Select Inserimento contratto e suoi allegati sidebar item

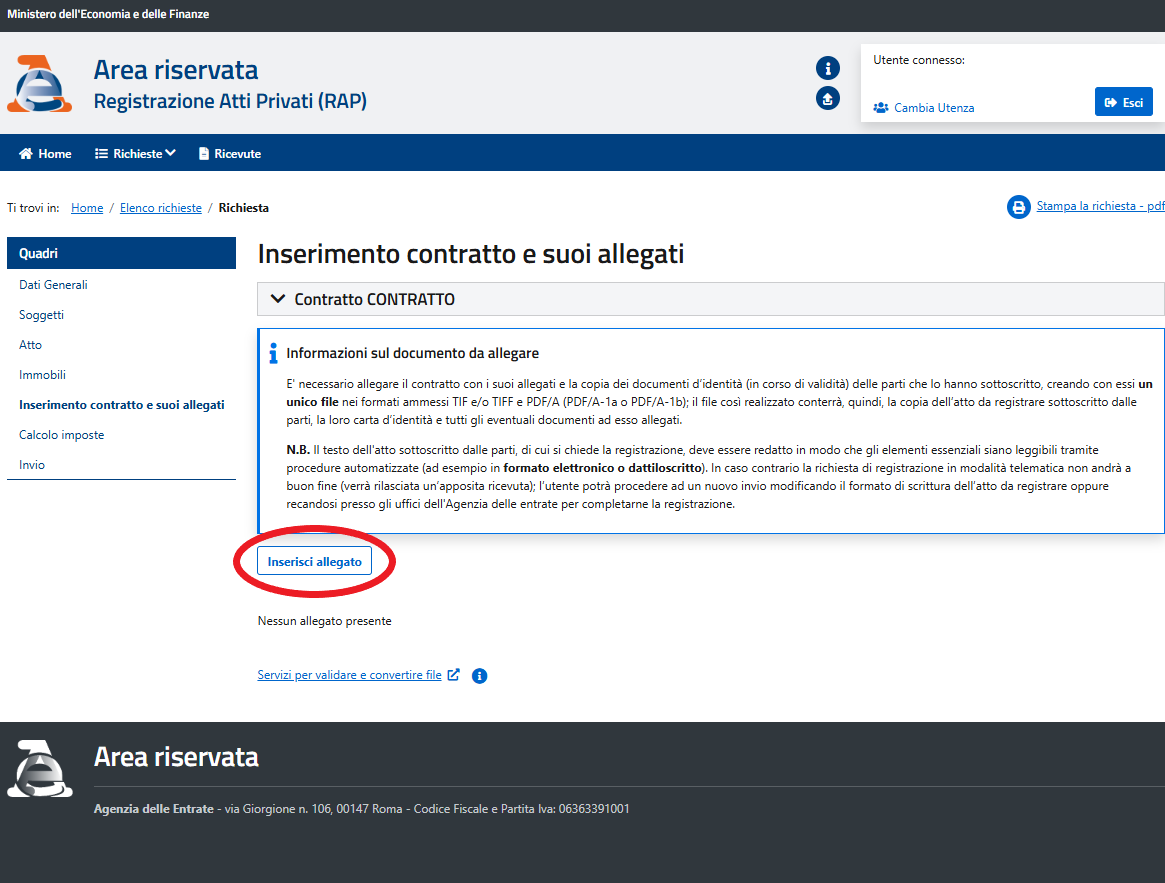[x=122, y=405]
